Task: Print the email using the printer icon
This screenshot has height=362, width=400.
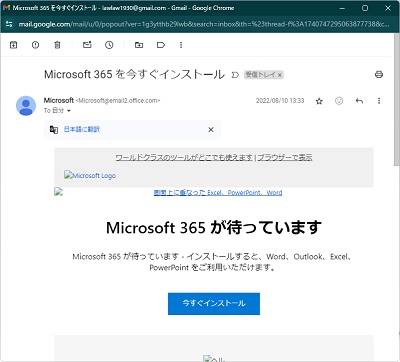Action: (379, 74)
